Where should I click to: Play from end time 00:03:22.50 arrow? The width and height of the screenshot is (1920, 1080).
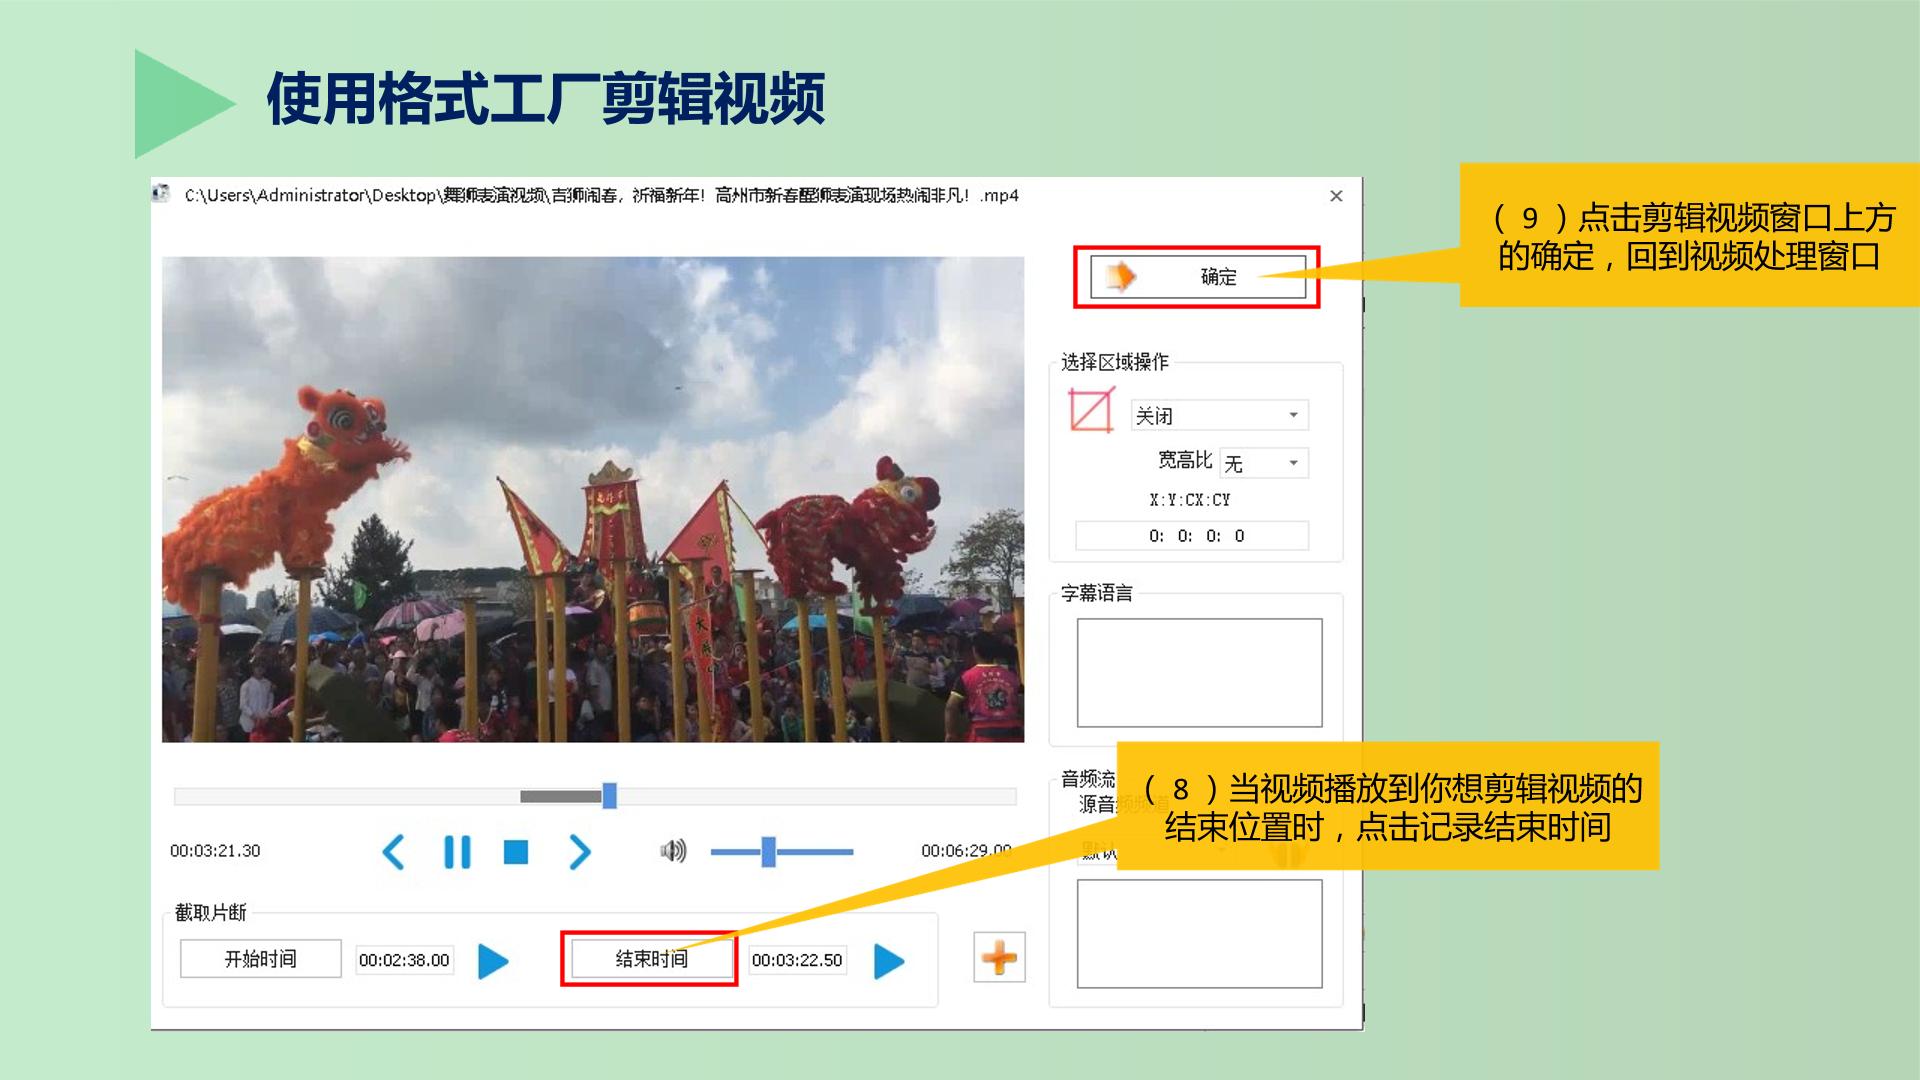pyautogui.click(x=889, y=961)
